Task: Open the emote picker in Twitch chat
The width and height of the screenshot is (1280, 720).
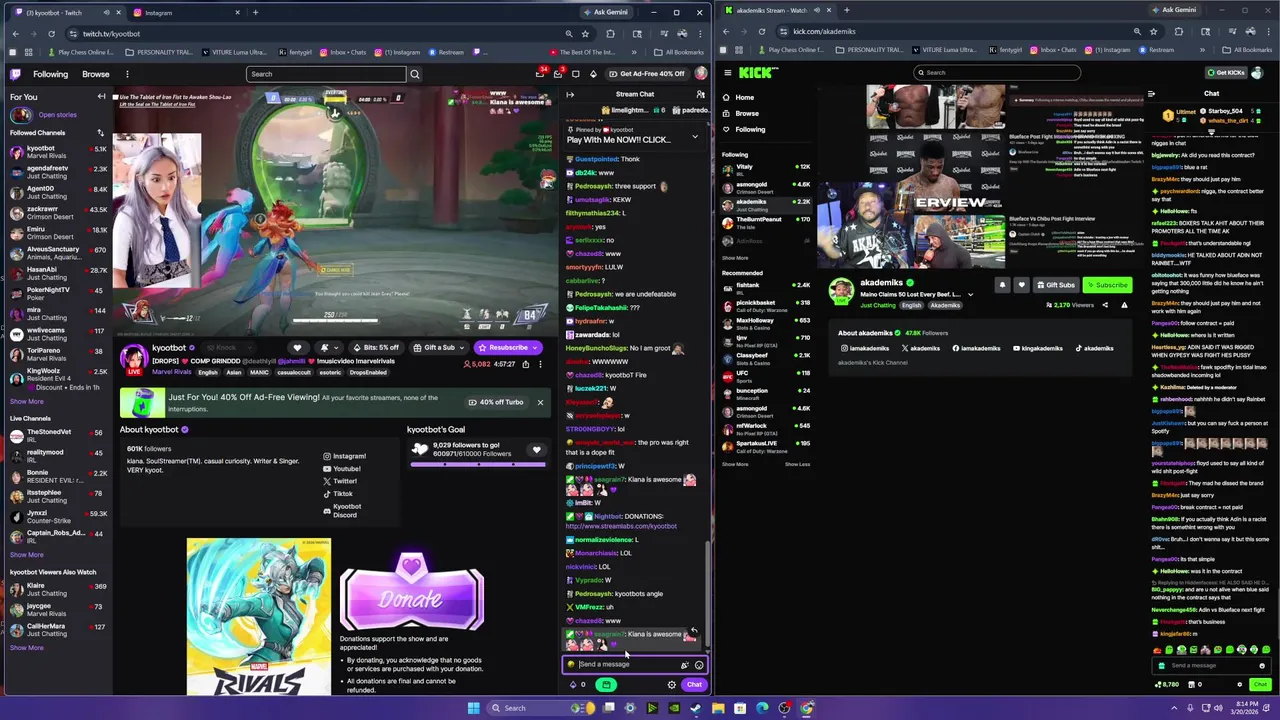Action: tap(699, 664)
